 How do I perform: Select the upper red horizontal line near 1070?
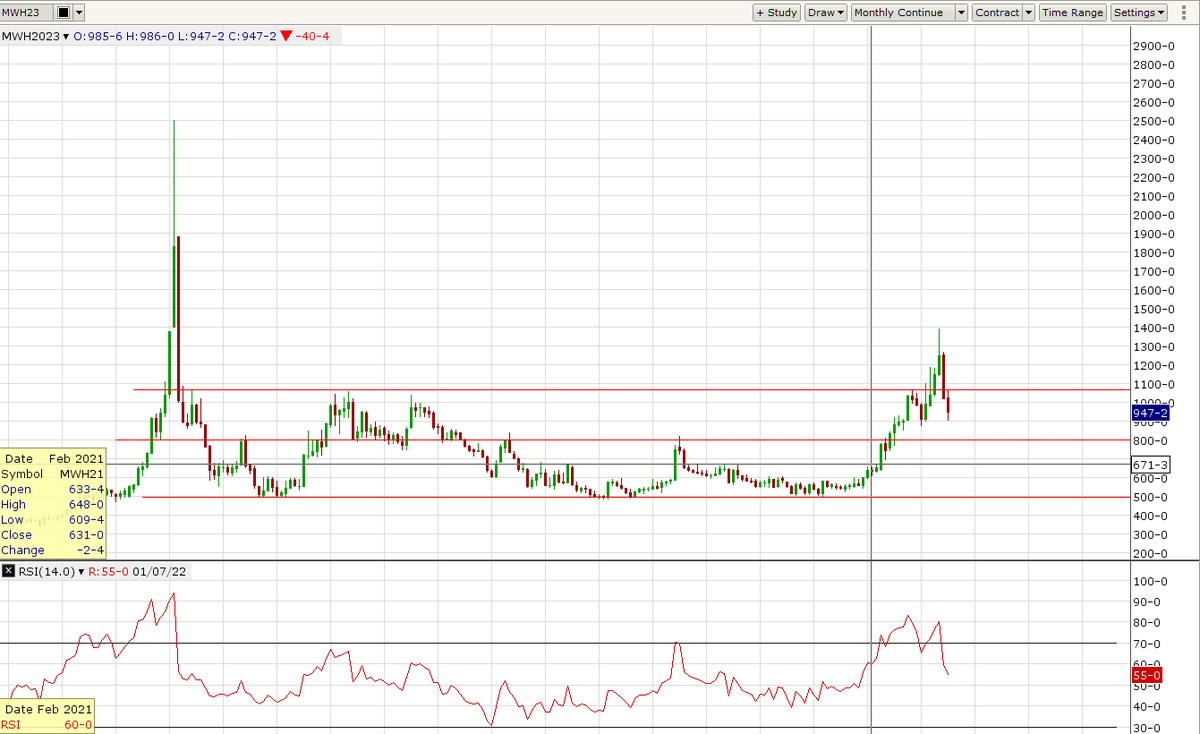coord(630,390)
